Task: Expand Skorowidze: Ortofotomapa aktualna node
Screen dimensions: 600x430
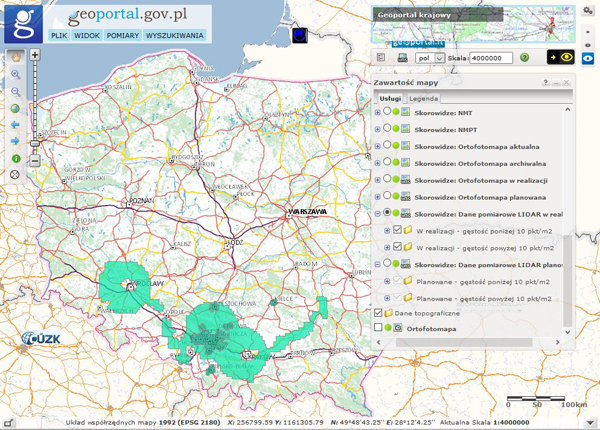Action: (x=377, y=146)
